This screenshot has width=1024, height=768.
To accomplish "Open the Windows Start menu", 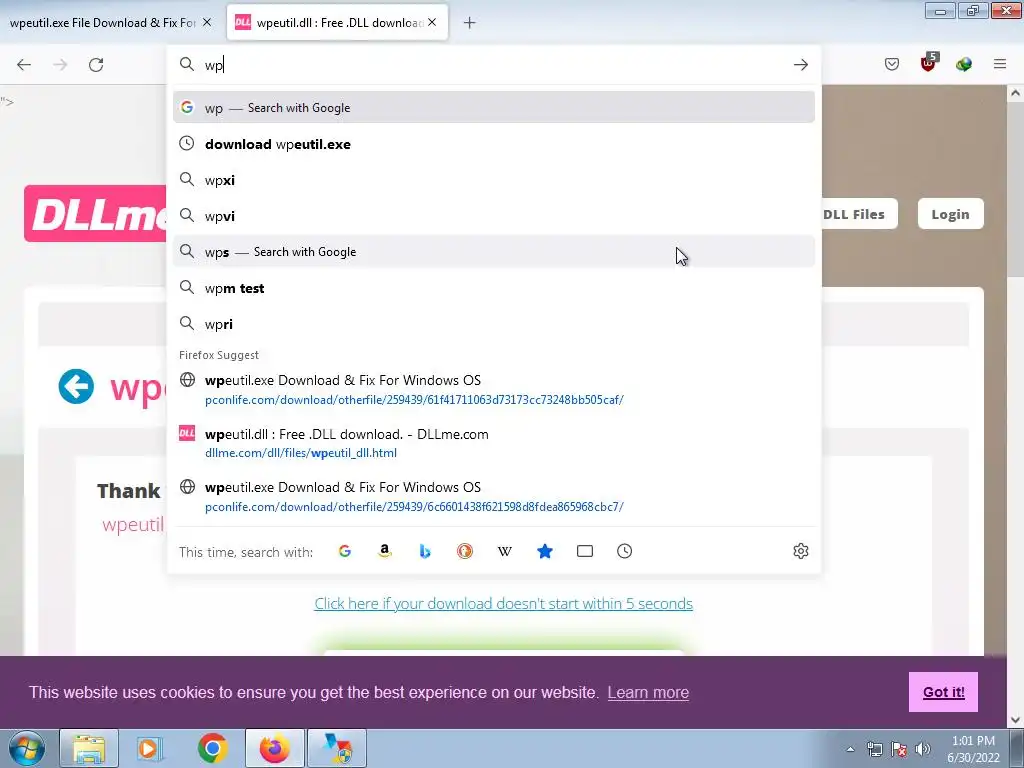I will point(26,748).
